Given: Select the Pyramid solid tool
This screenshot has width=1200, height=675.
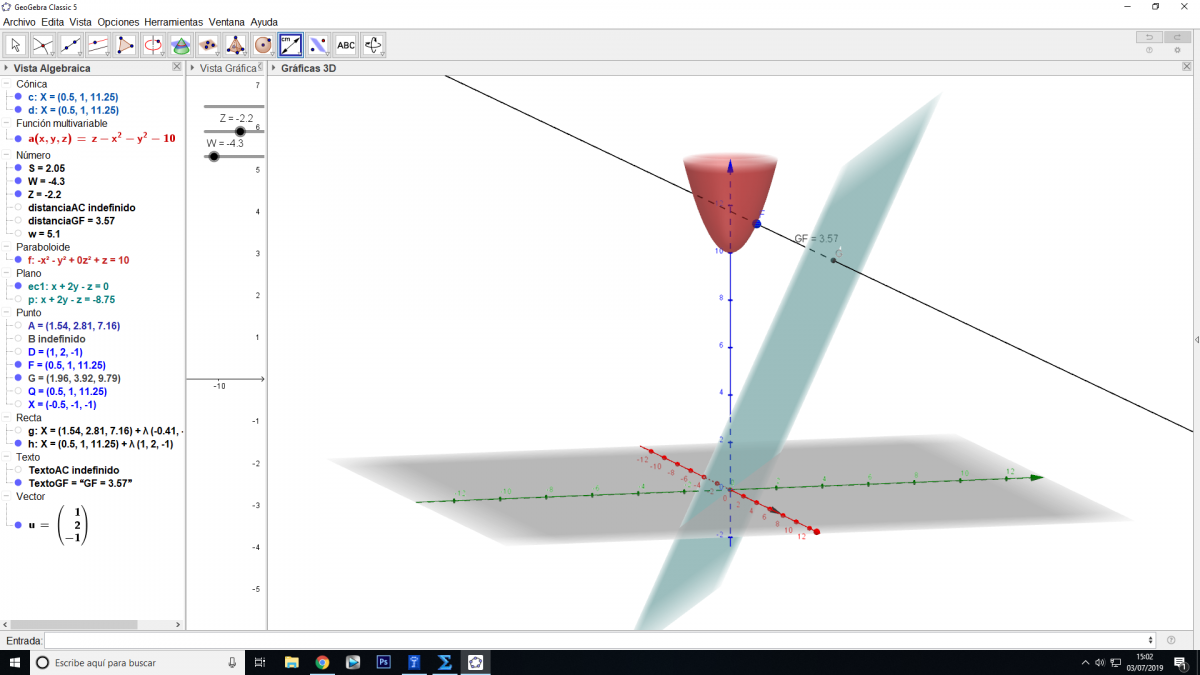Looking at the screenshot, I should pyautogui.click(x=236, y=44).
